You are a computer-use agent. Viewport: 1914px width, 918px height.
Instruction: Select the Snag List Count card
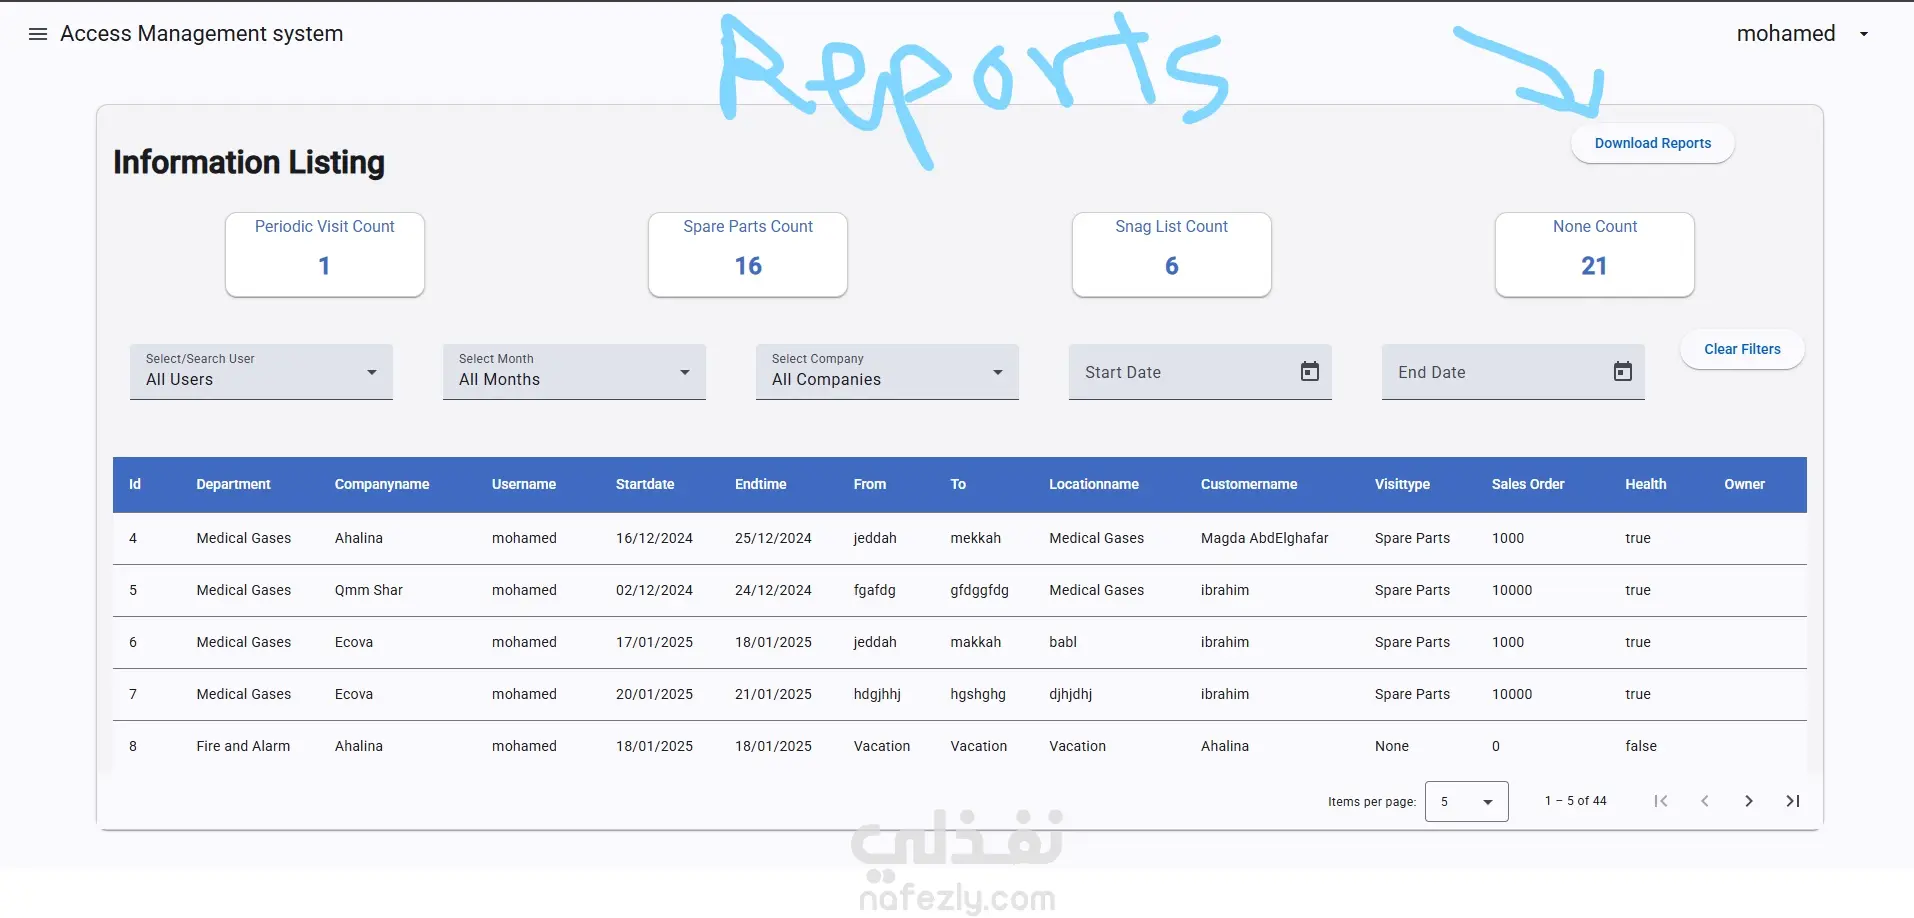pos(1172,254)
